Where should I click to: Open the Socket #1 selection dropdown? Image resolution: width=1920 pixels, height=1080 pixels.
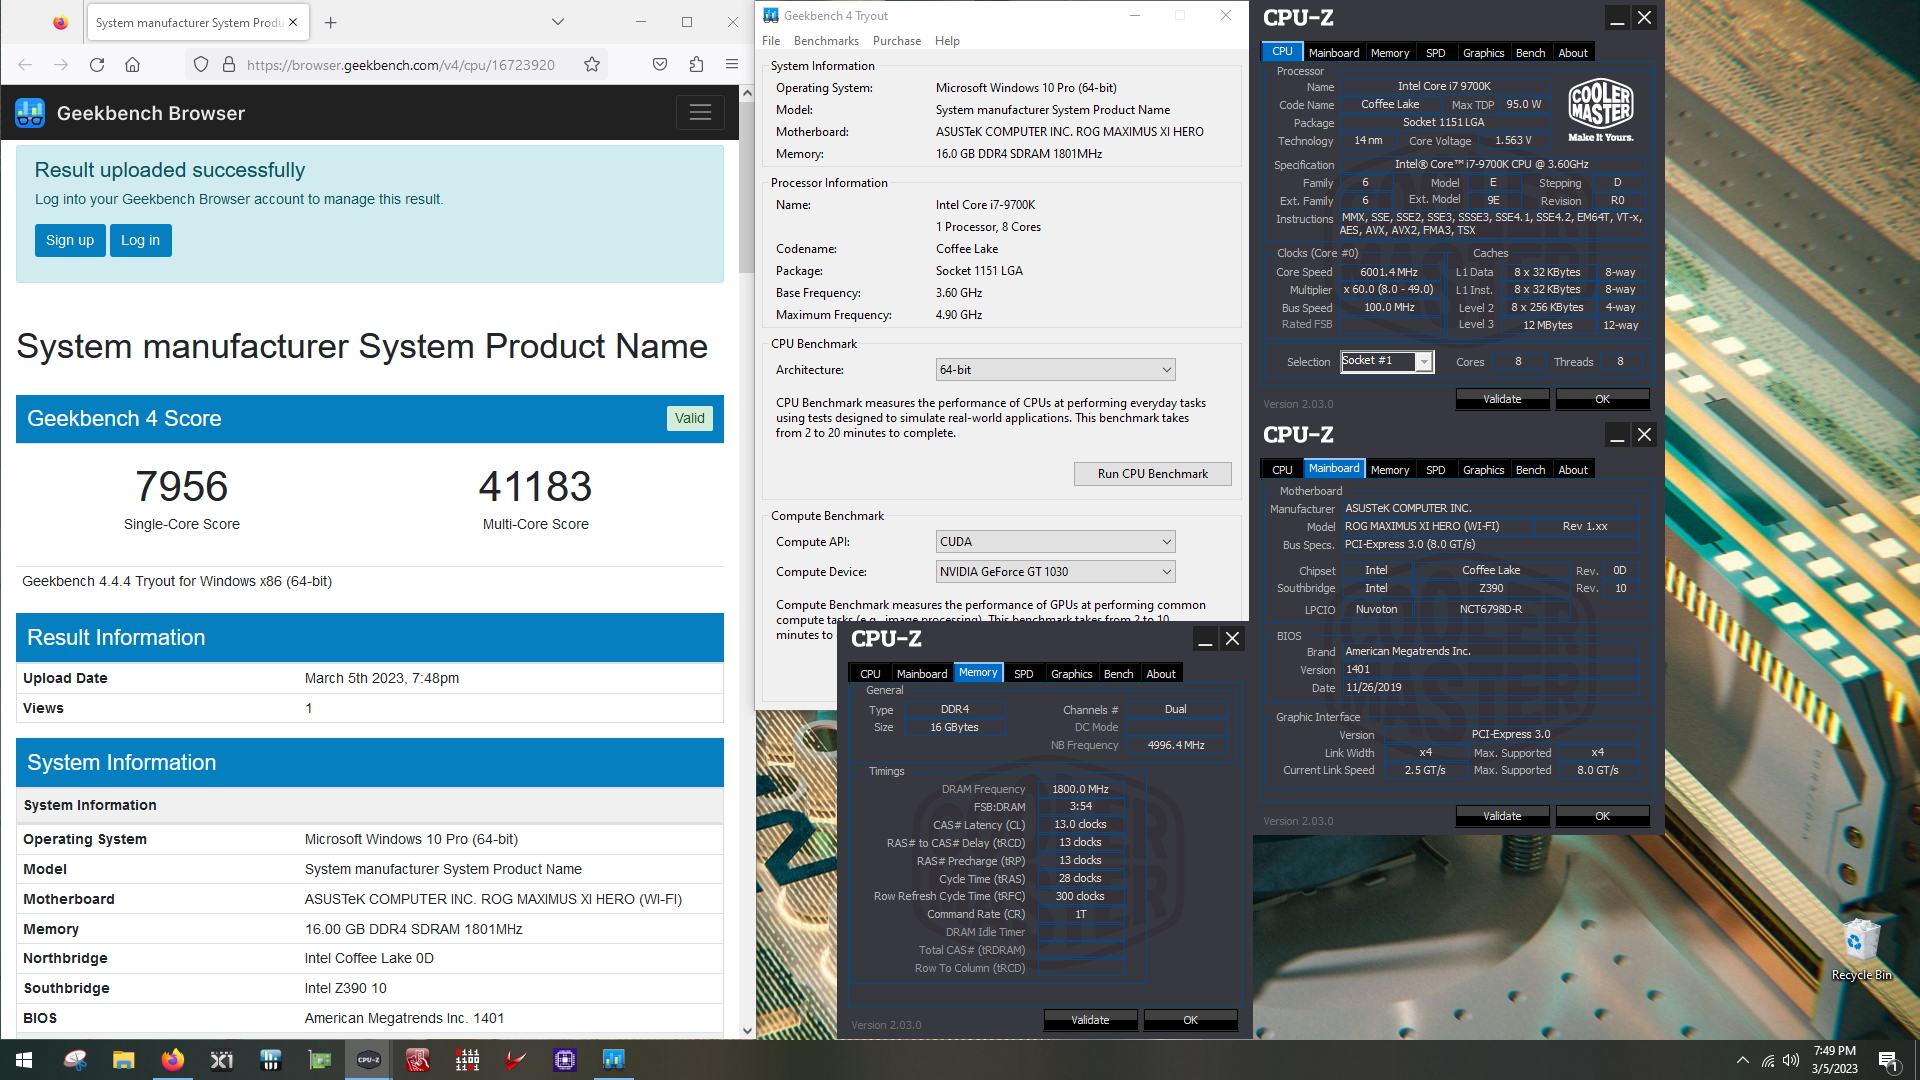1387,361
